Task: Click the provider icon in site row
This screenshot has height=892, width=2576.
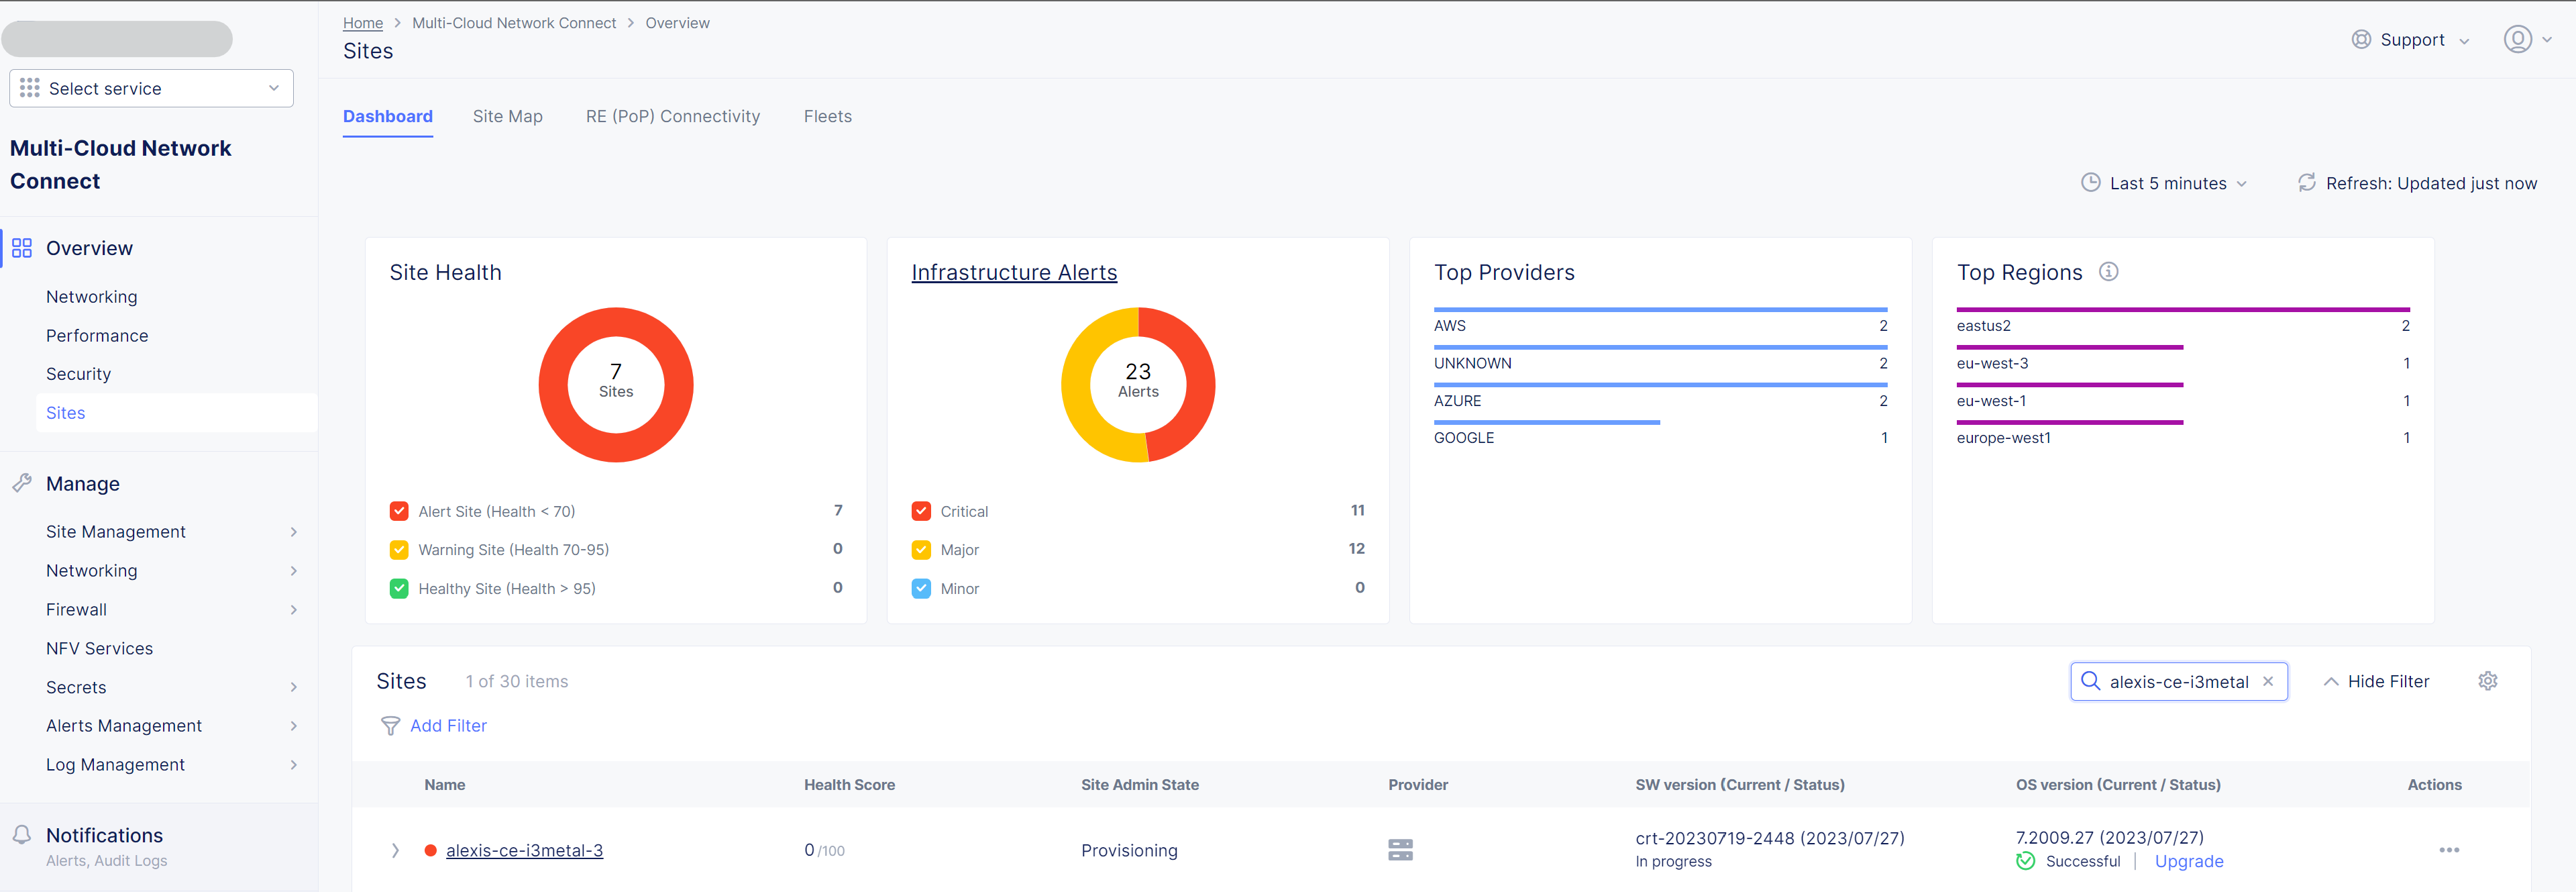Action: click(x=1400, y=850)
